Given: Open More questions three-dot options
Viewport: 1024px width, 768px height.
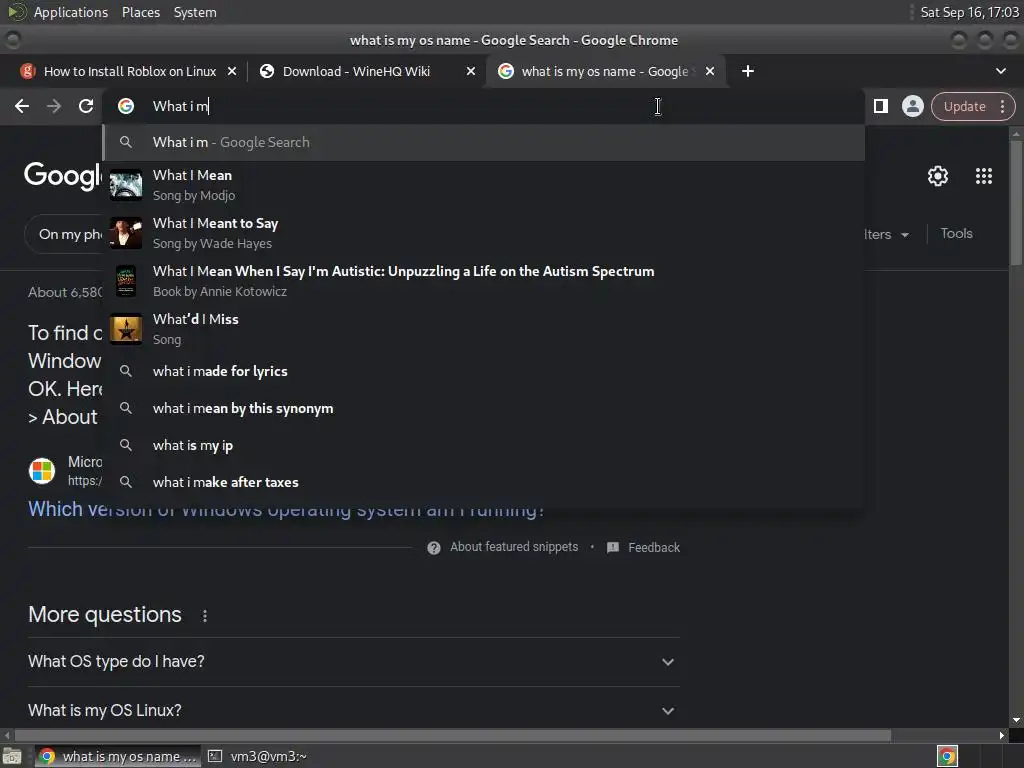Looking at the screenshot, I should point(204,616).
